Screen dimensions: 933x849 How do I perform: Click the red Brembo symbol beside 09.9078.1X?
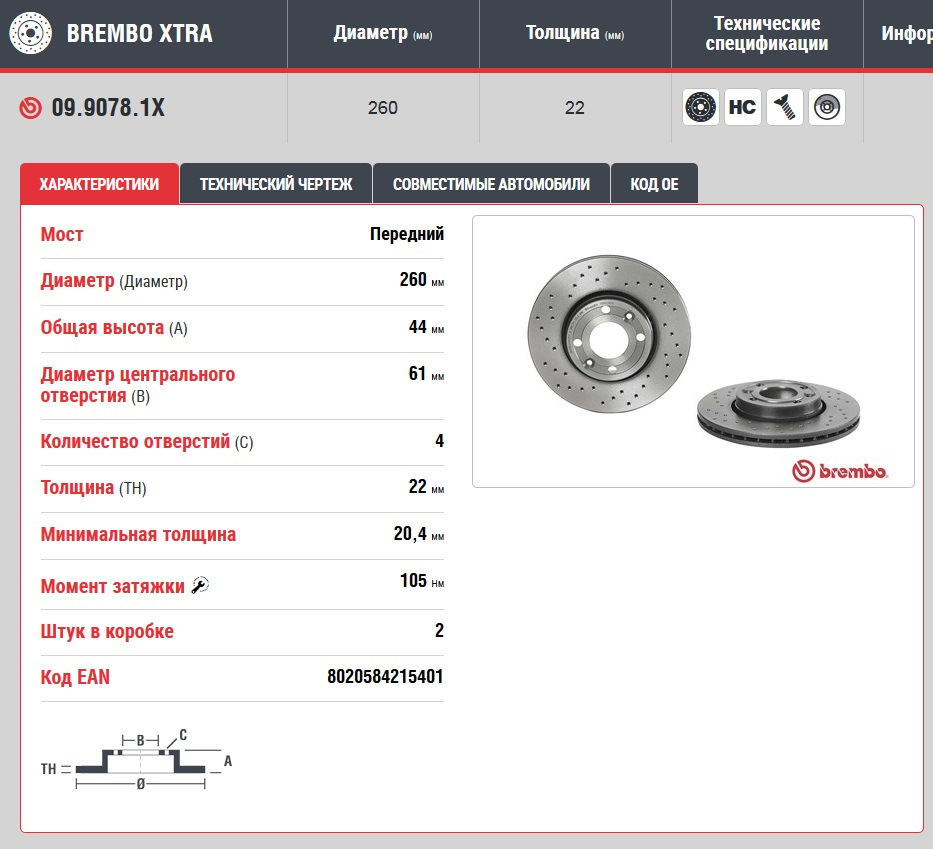(30, 108)
